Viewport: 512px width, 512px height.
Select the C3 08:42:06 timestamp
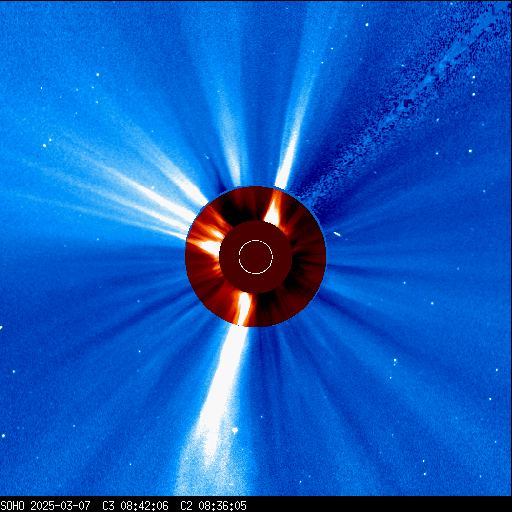[135, 506]
